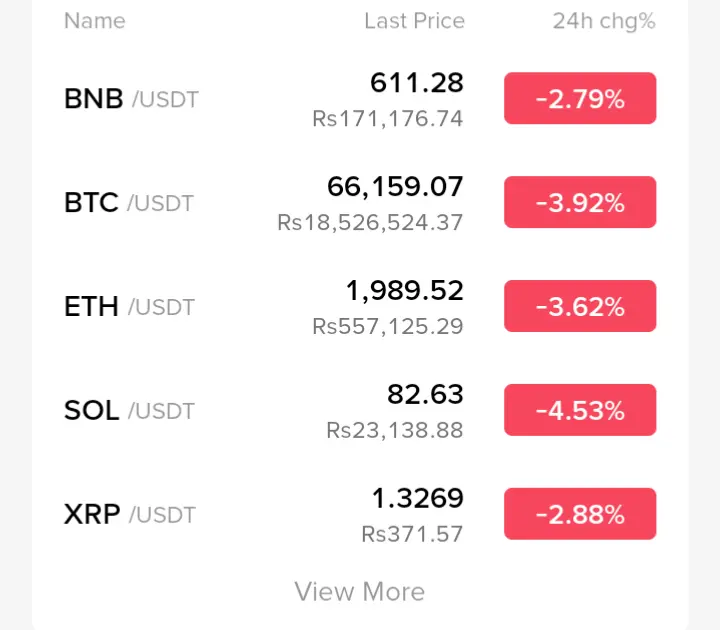Sort by the 24h chg% header
Image resolution: width=720 pixels, height=630 pixels.
click(604, 21)
